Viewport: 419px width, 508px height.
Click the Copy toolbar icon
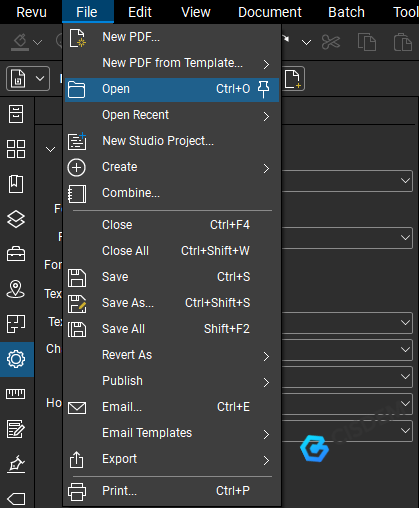click(x=367, y=42)
